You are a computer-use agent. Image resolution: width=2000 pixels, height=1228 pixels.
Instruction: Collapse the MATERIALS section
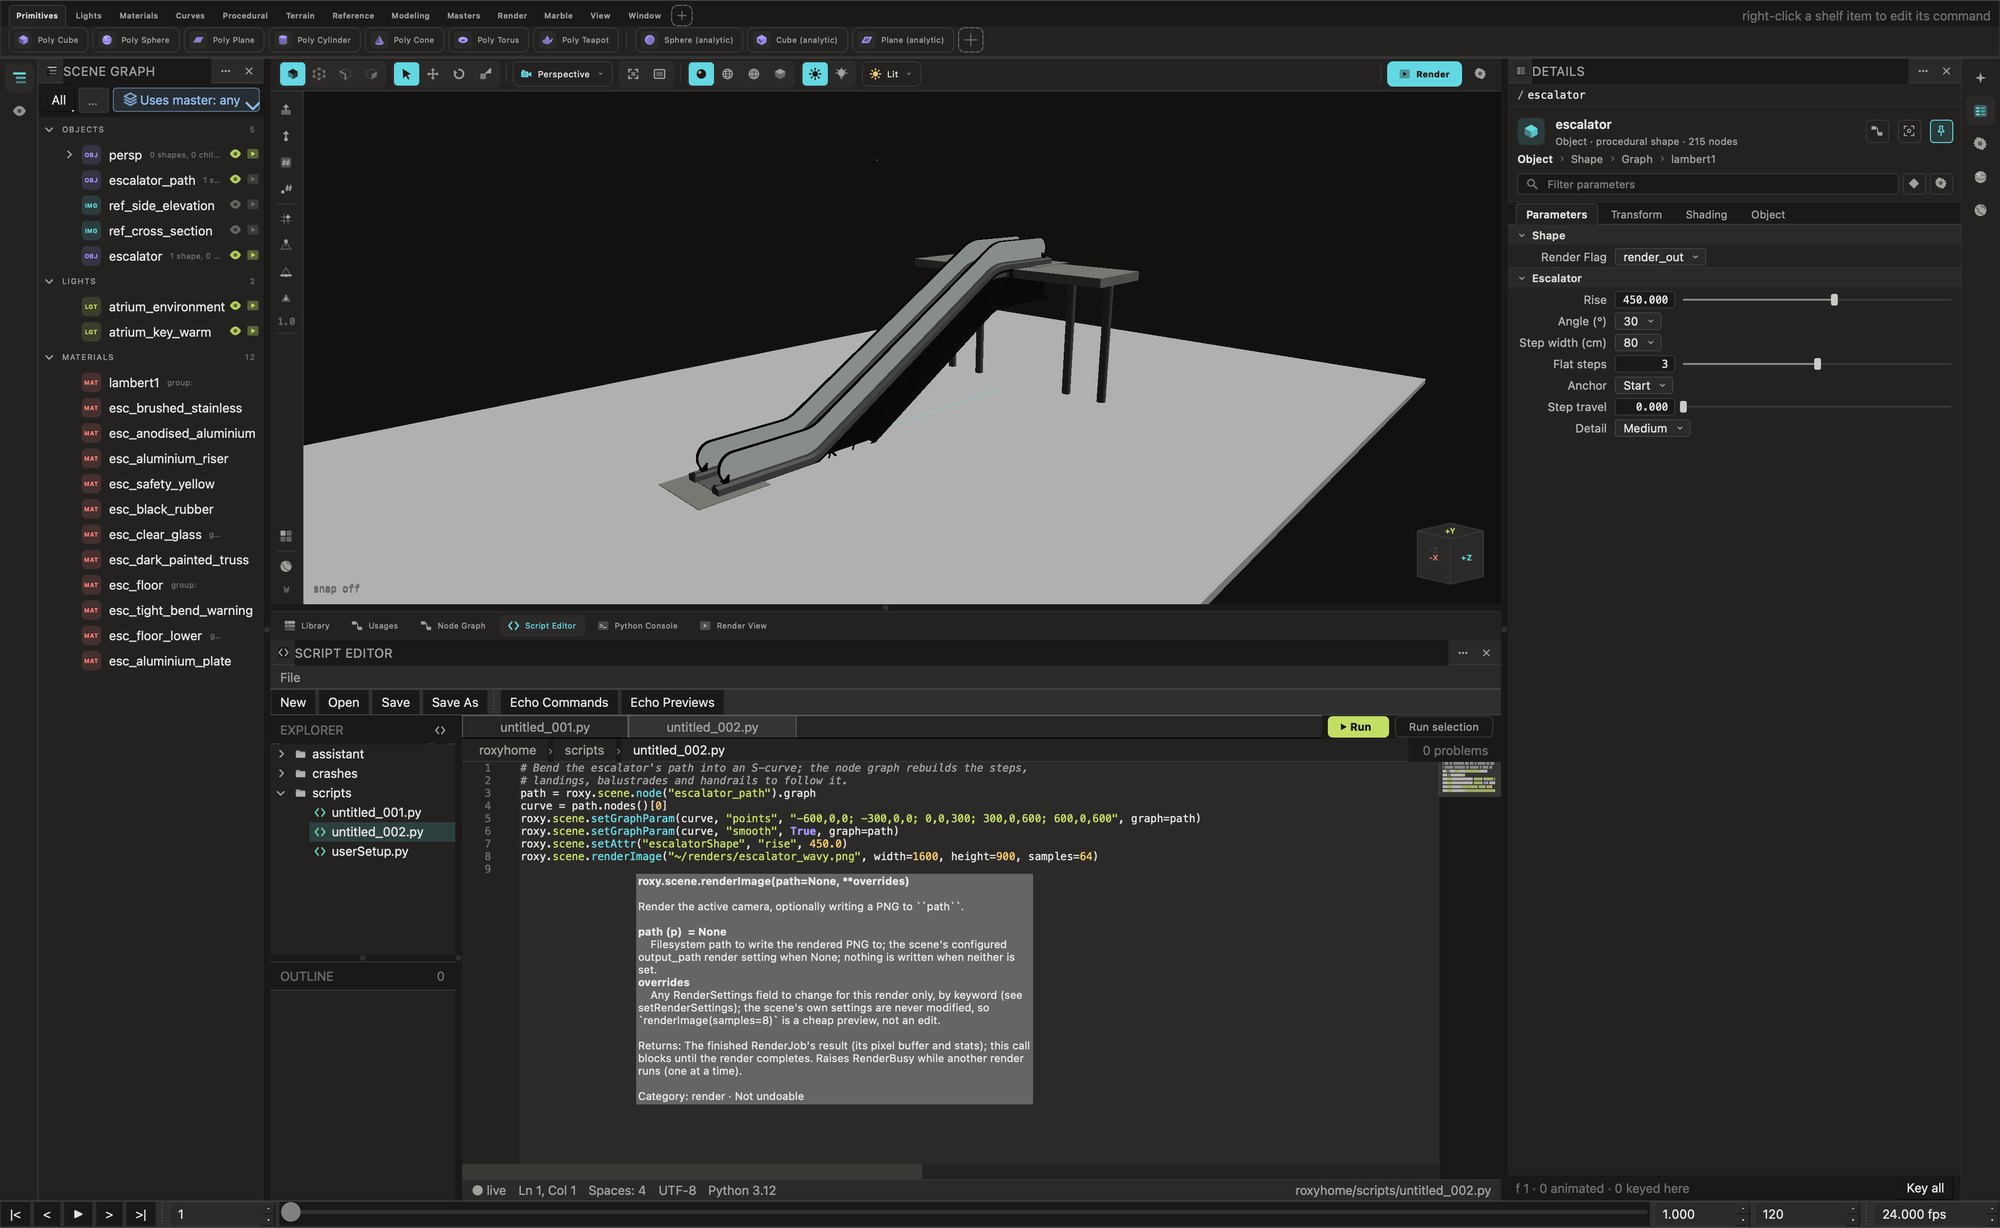(x=49, y=357)
